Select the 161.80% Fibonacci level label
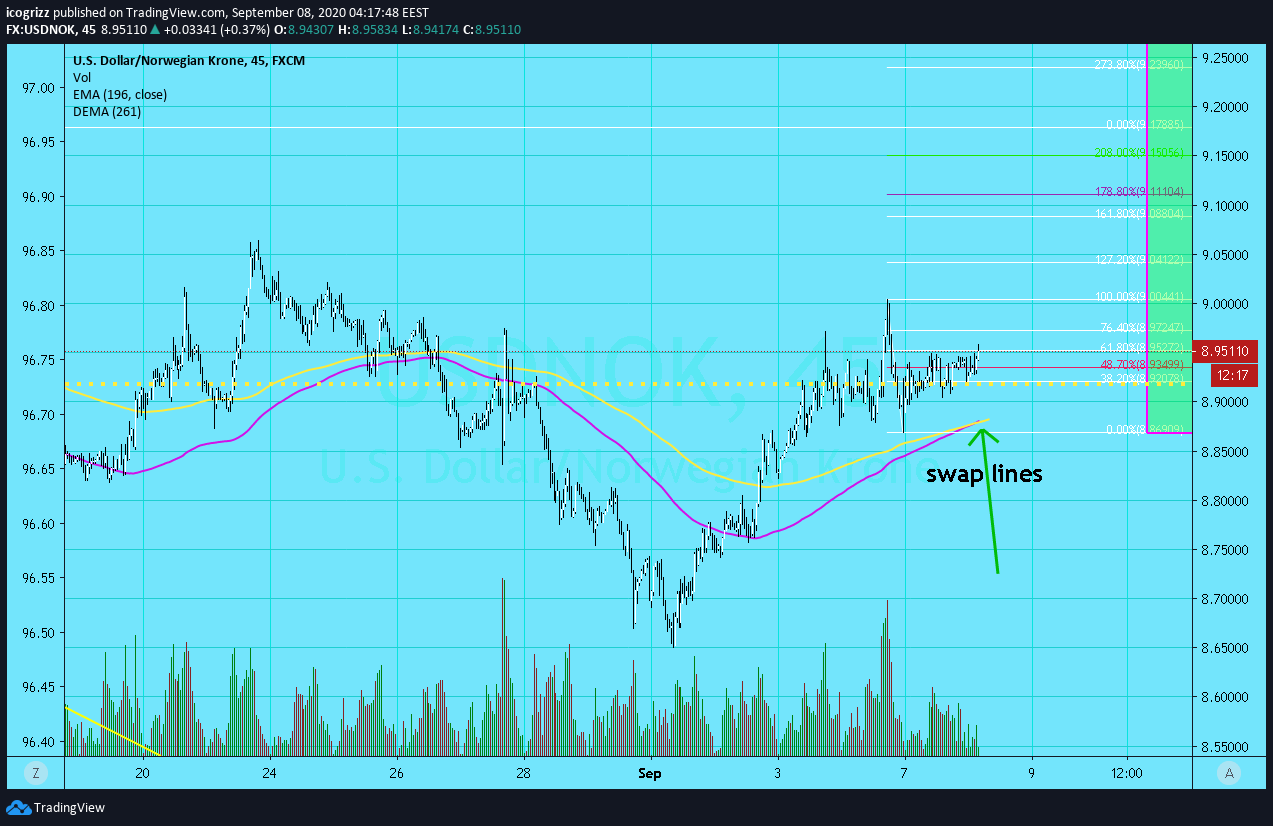The image size is (1273, 826). coord(1139,213)
